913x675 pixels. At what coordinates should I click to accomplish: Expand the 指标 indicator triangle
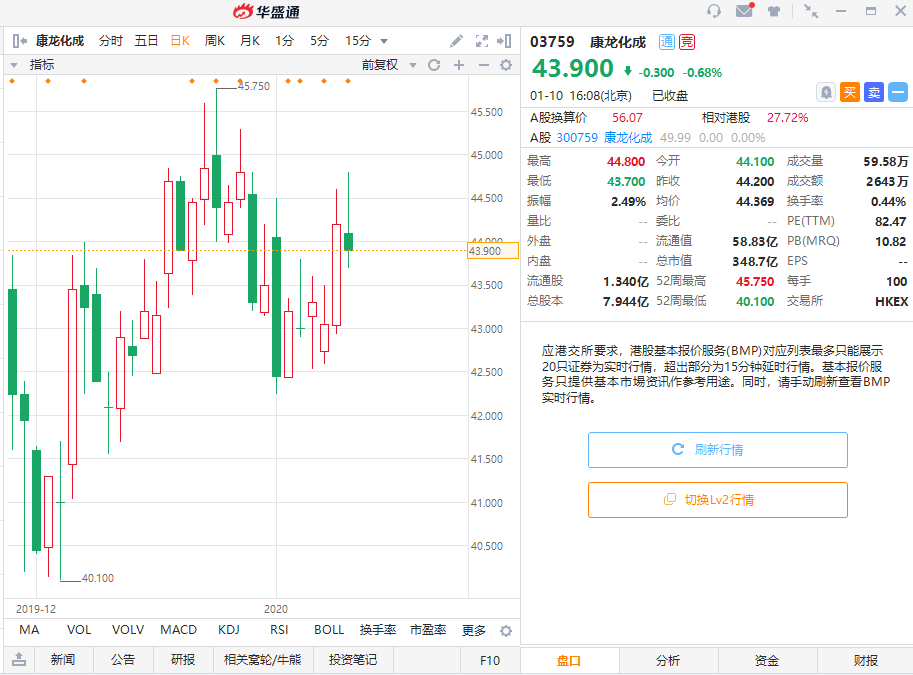[14, 65]
